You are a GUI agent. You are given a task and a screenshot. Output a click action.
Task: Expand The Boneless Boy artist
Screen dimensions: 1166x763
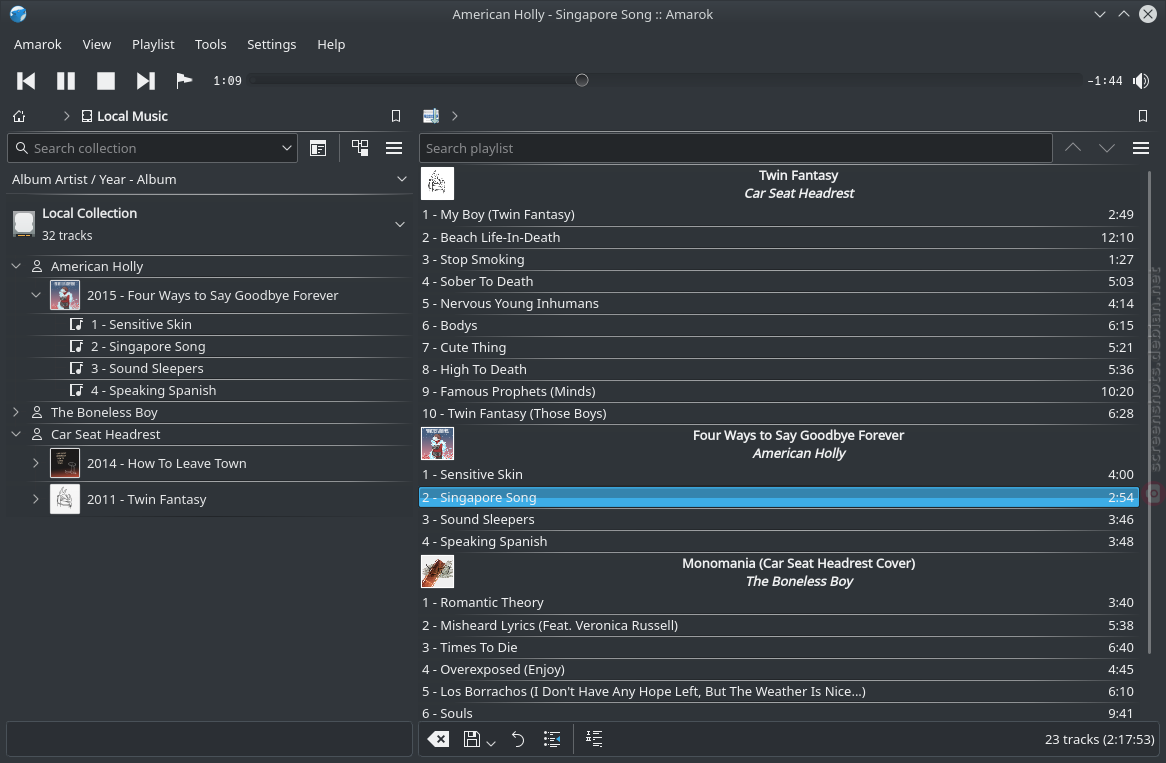pyautogui.click(x=16, y=412)
